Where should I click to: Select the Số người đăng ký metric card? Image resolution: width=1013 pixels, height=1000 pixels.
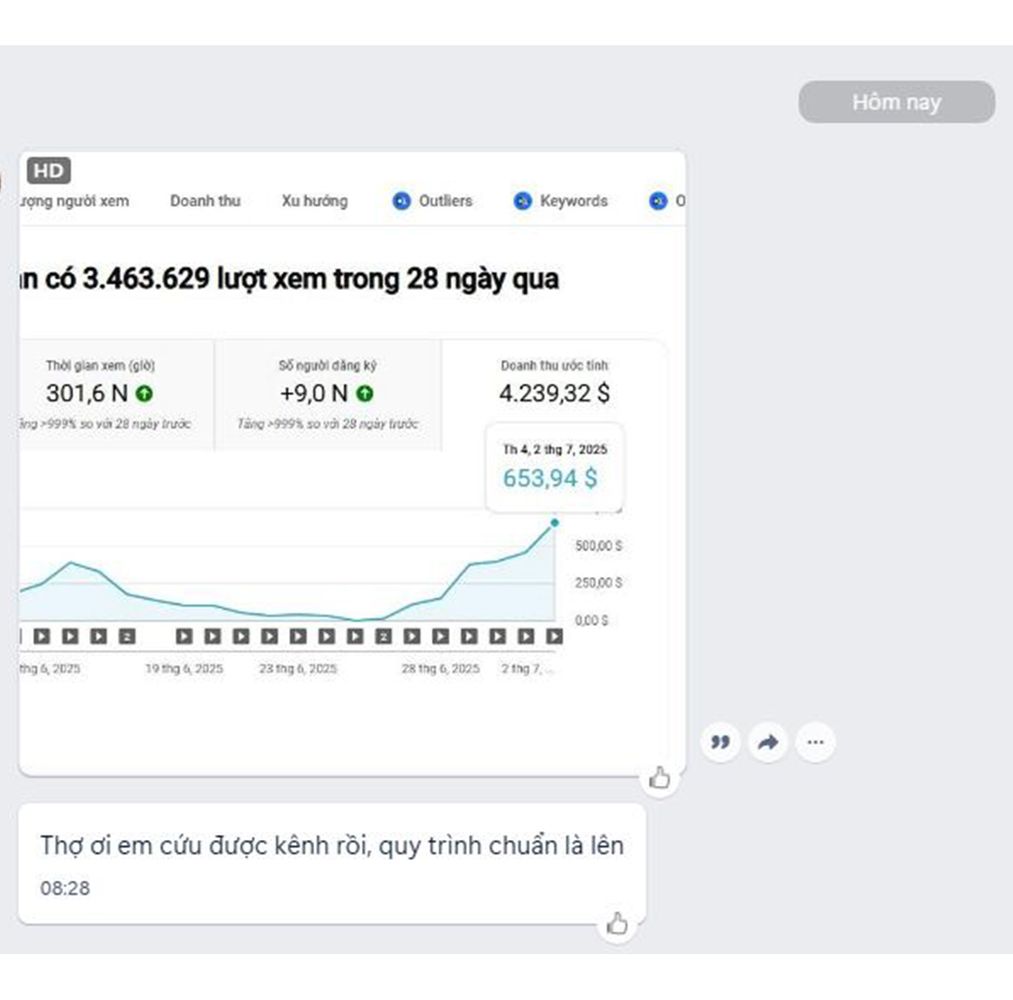point(328,394)
